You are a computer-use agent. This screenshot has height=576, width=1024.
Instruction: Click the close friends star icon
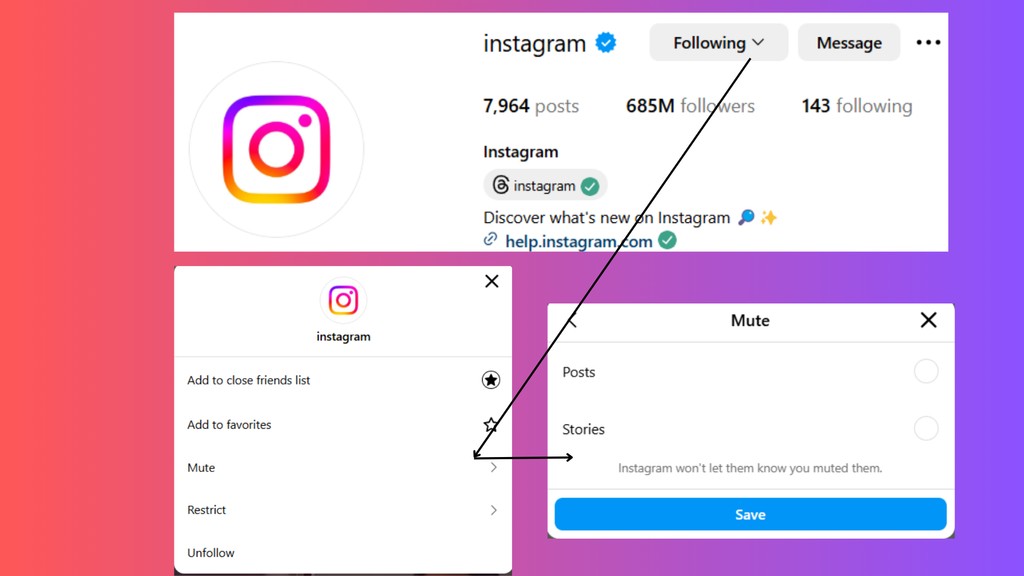tap(490, 380)
